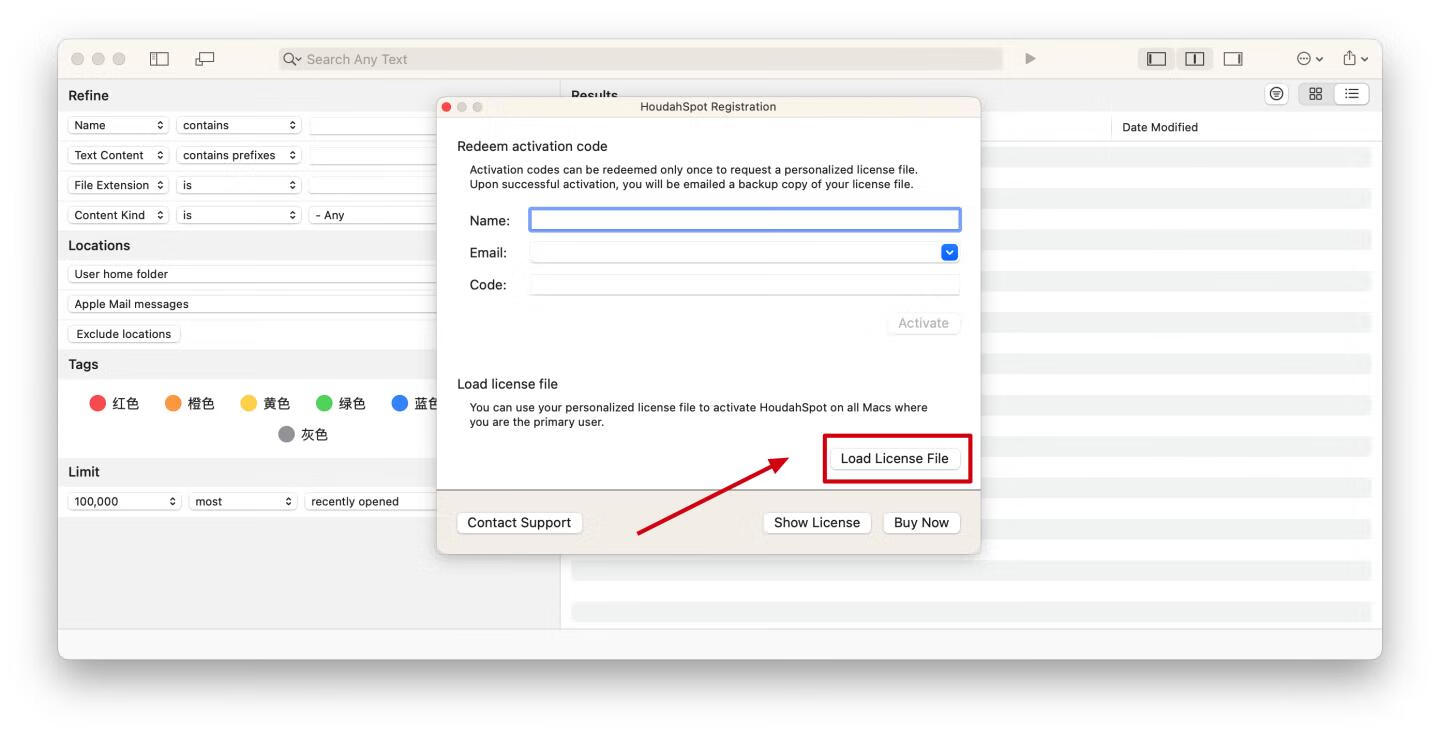Select the blue 蓝色 tag

[x=414, y=403]
